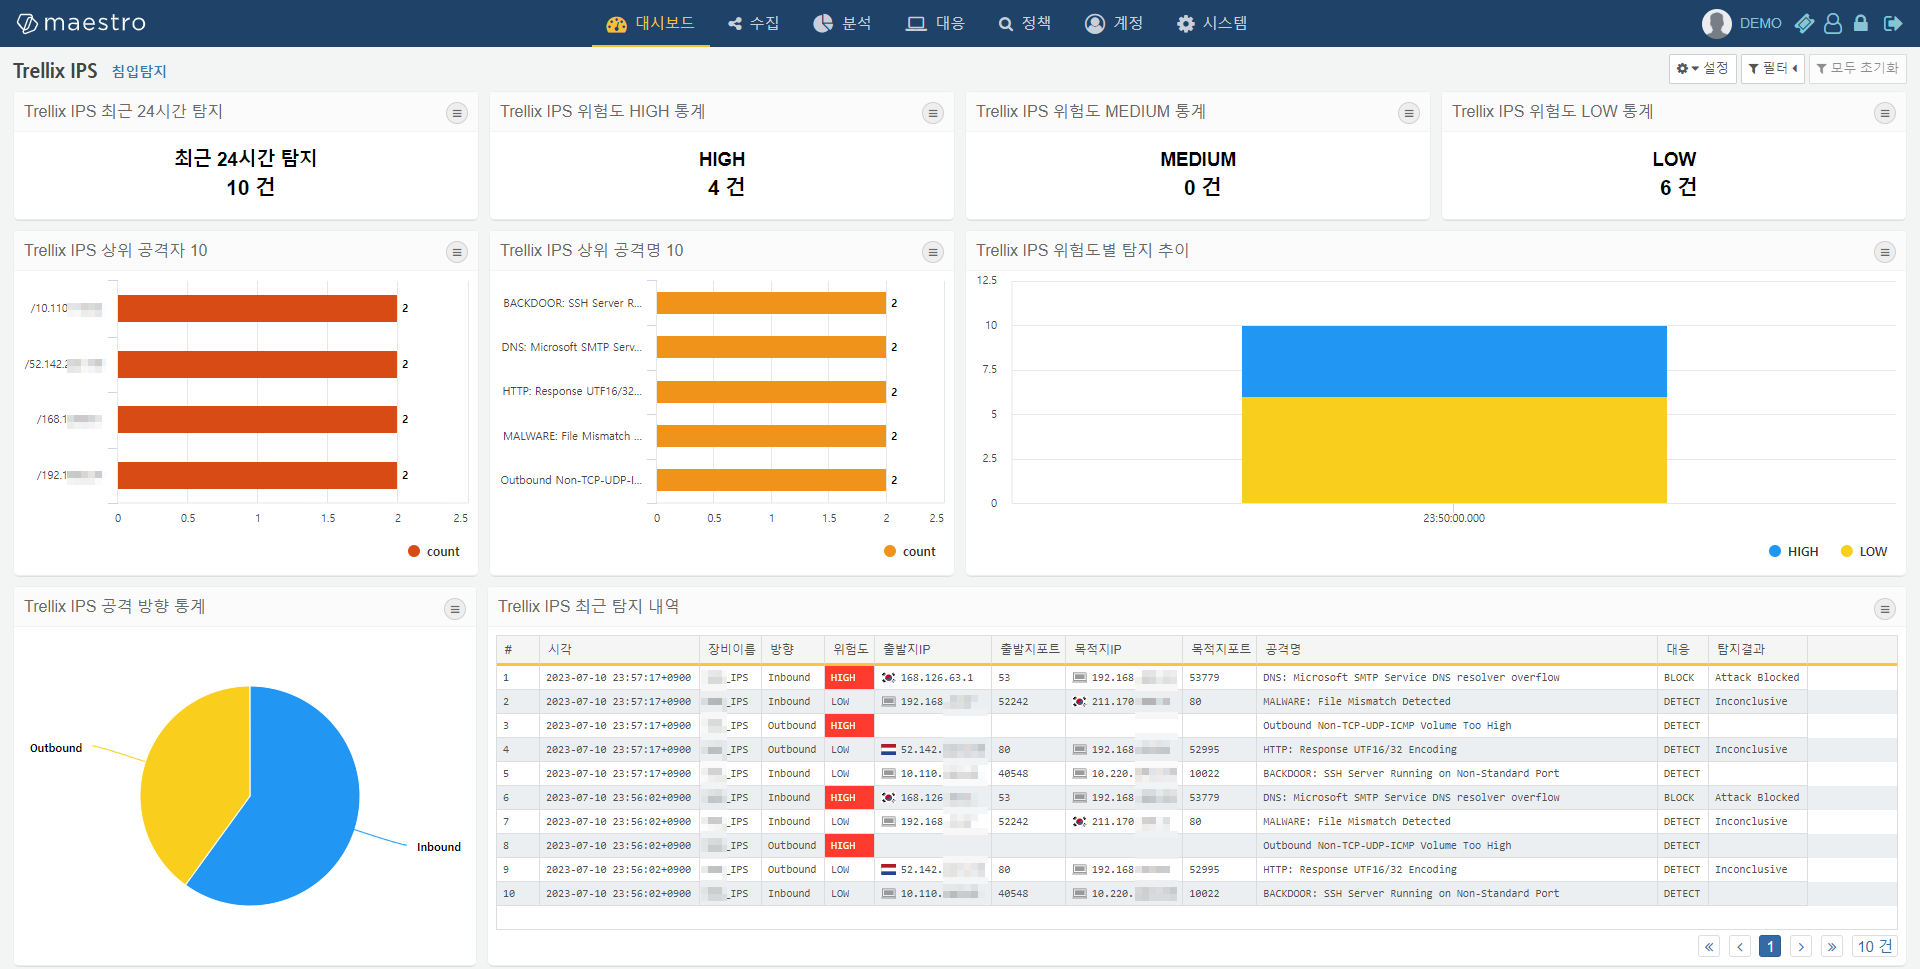Screen dimensions: 1920x969
Task: Click the user profile icon in header
Action: pos(1833,23)
